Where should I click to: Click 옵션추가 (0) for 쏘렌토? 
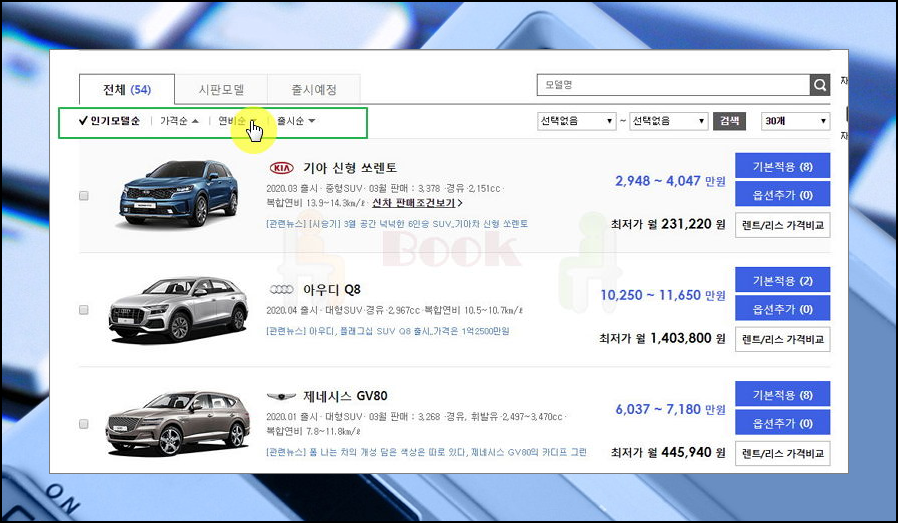pyautogui.click(x=782, y=195)
